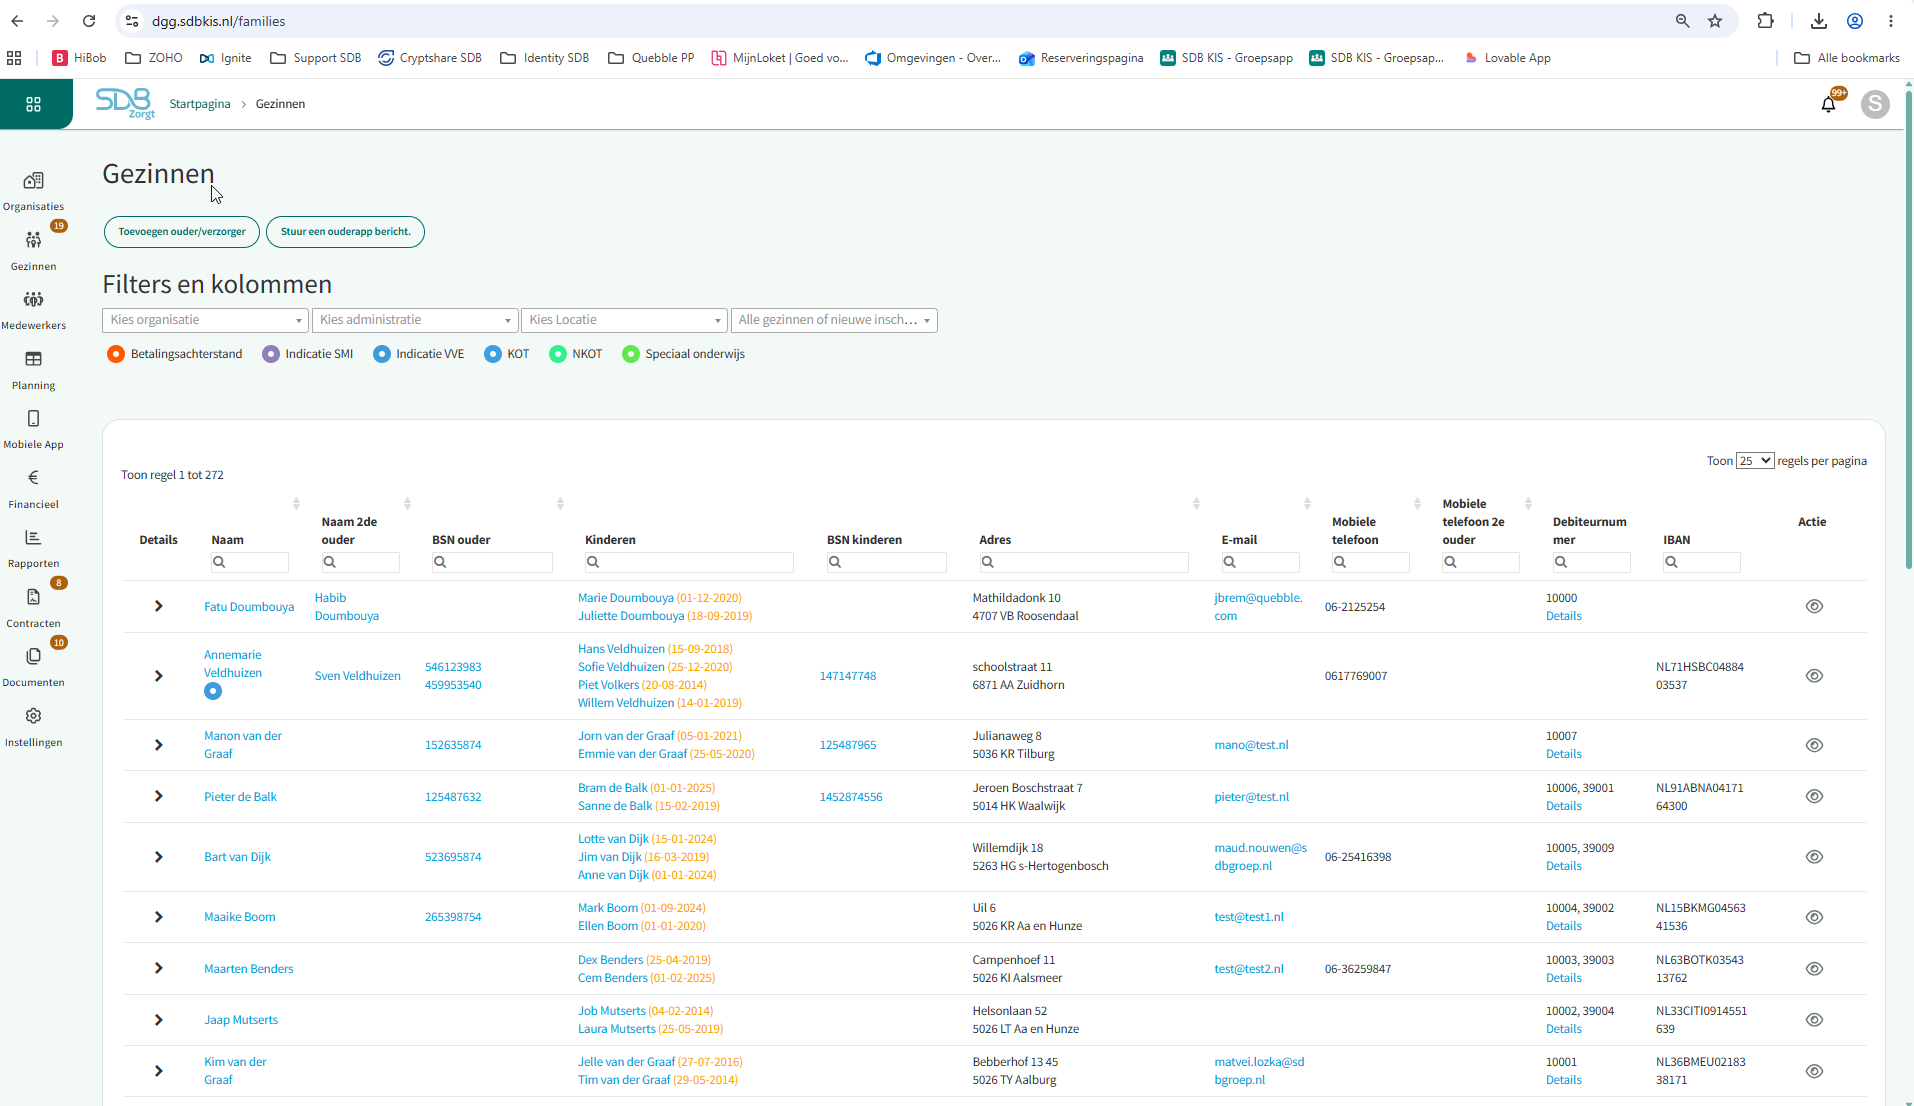Open the Kies Locatie dropdown

624,320
